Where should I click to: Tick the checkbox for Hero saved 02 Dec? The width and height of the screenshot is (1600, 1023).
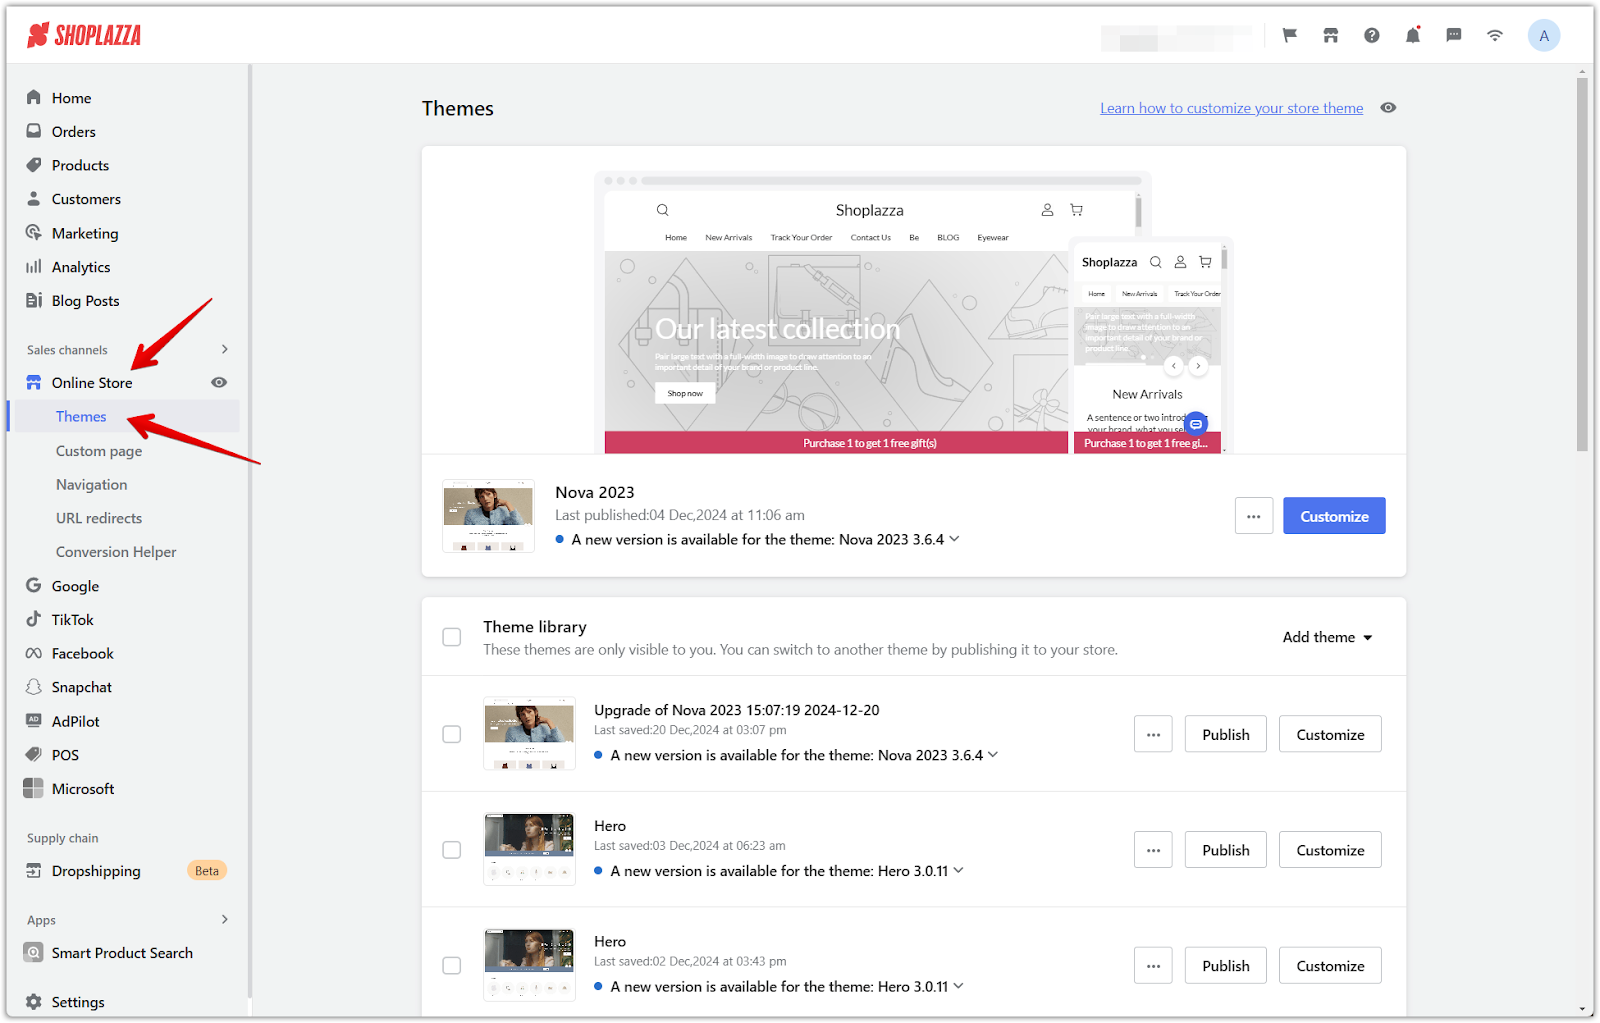click(x=452, y=966)
